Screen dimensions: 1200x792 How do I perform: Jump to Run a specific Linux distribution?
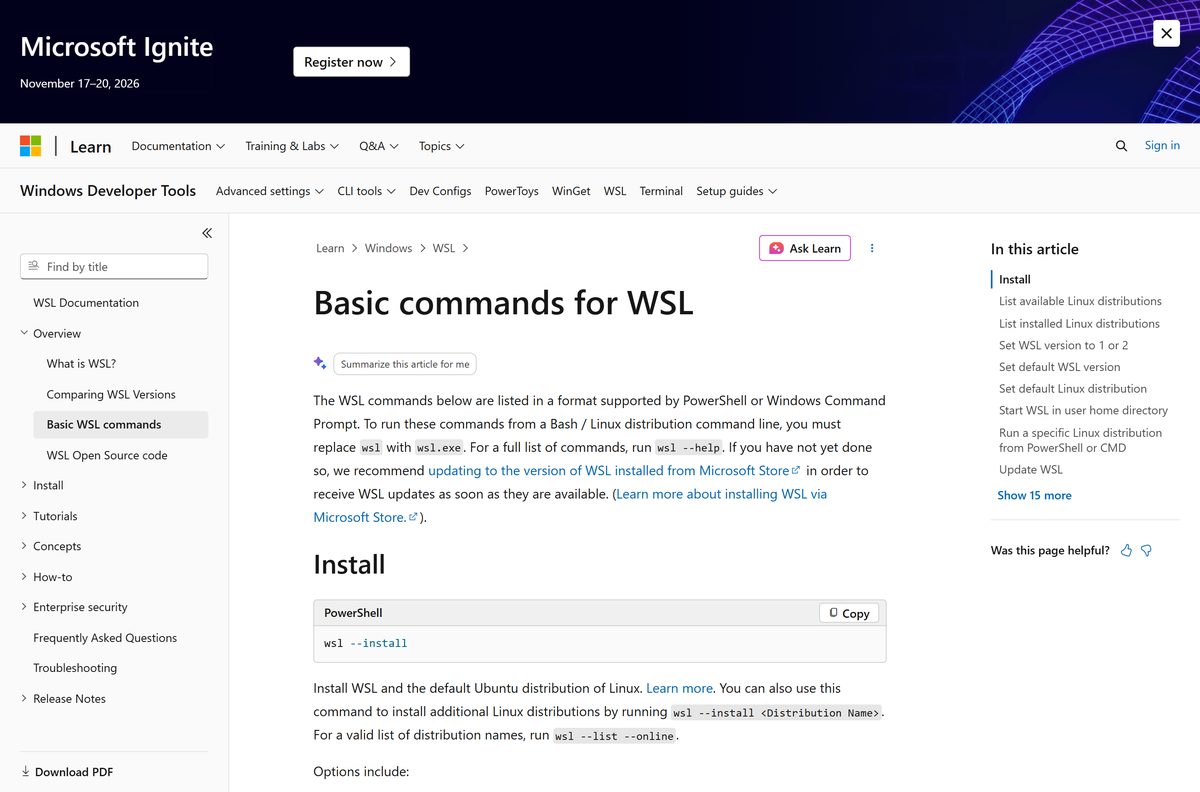tap(1081, 440)
